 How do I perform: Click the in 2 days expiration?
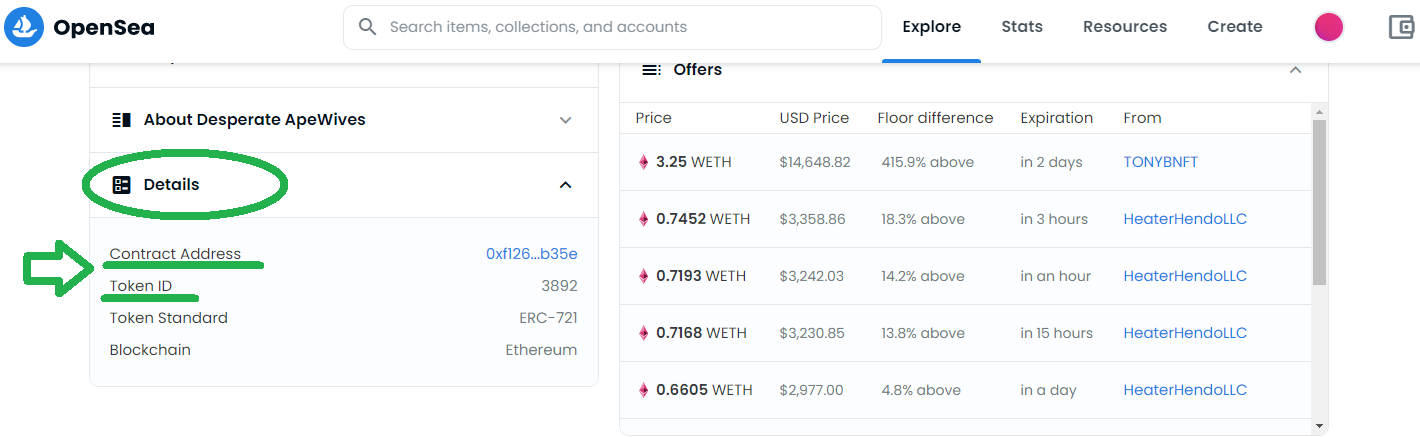click(x=1052, y=162)
